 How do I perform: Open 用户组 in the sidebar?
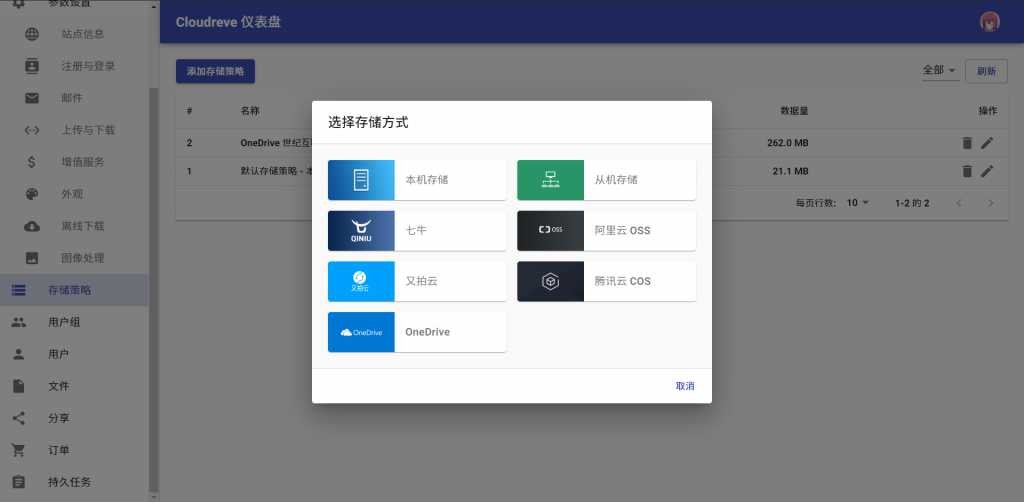[64, 322]
